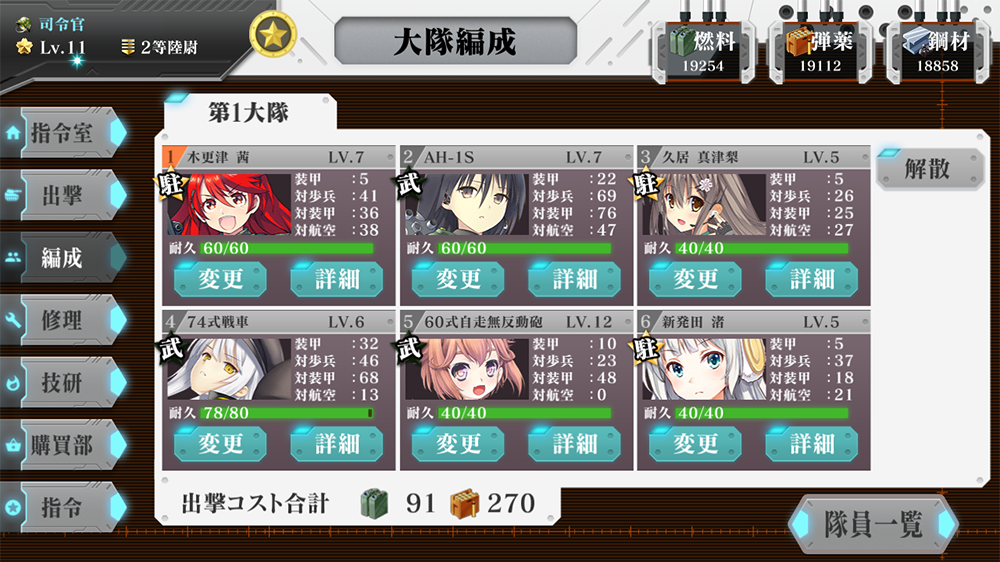Open the 隊員一覧 member list

pyautogui.click(x=873, y=524)
